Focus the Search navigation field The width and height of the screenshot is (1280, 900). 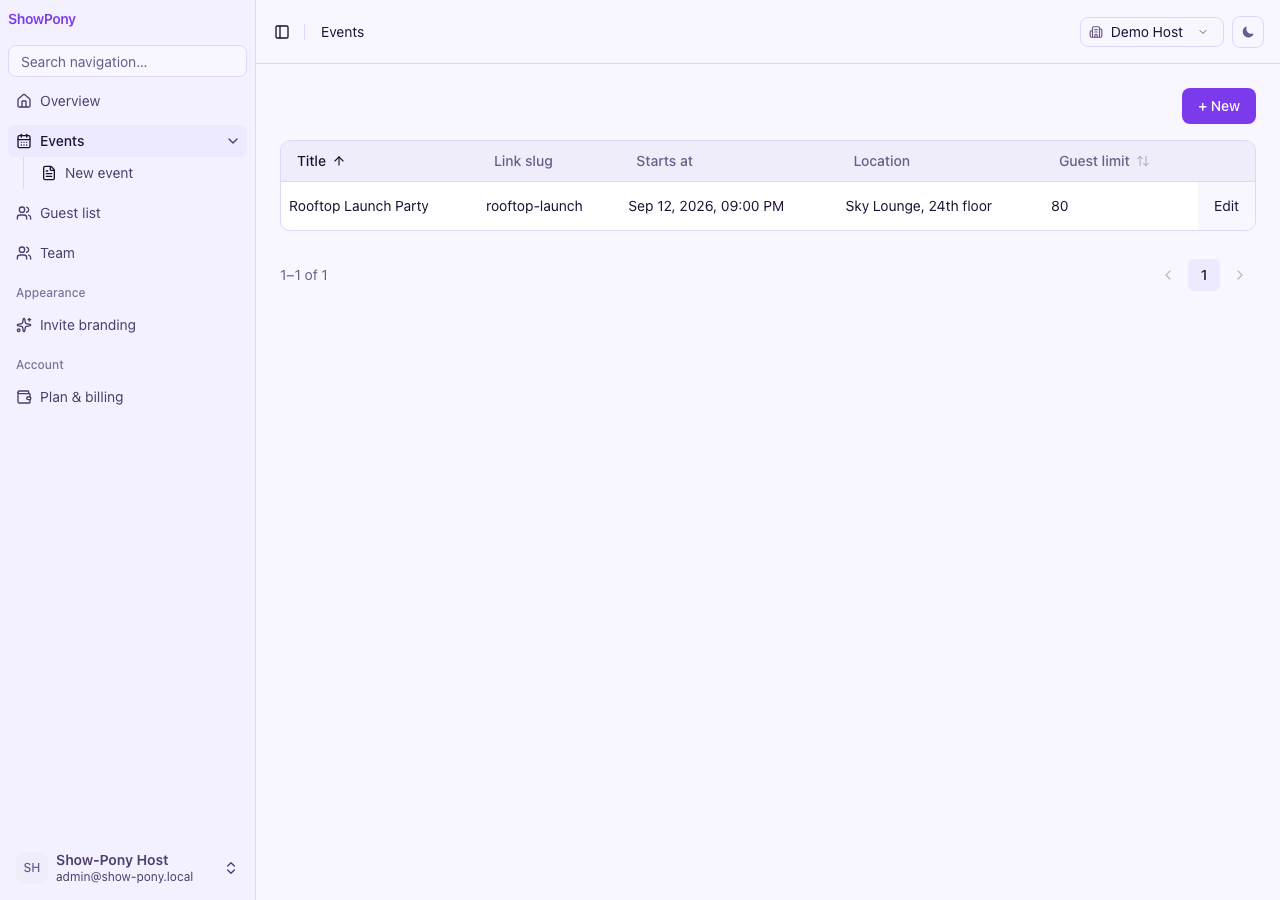pyautogui.click(x=127, y=61)
